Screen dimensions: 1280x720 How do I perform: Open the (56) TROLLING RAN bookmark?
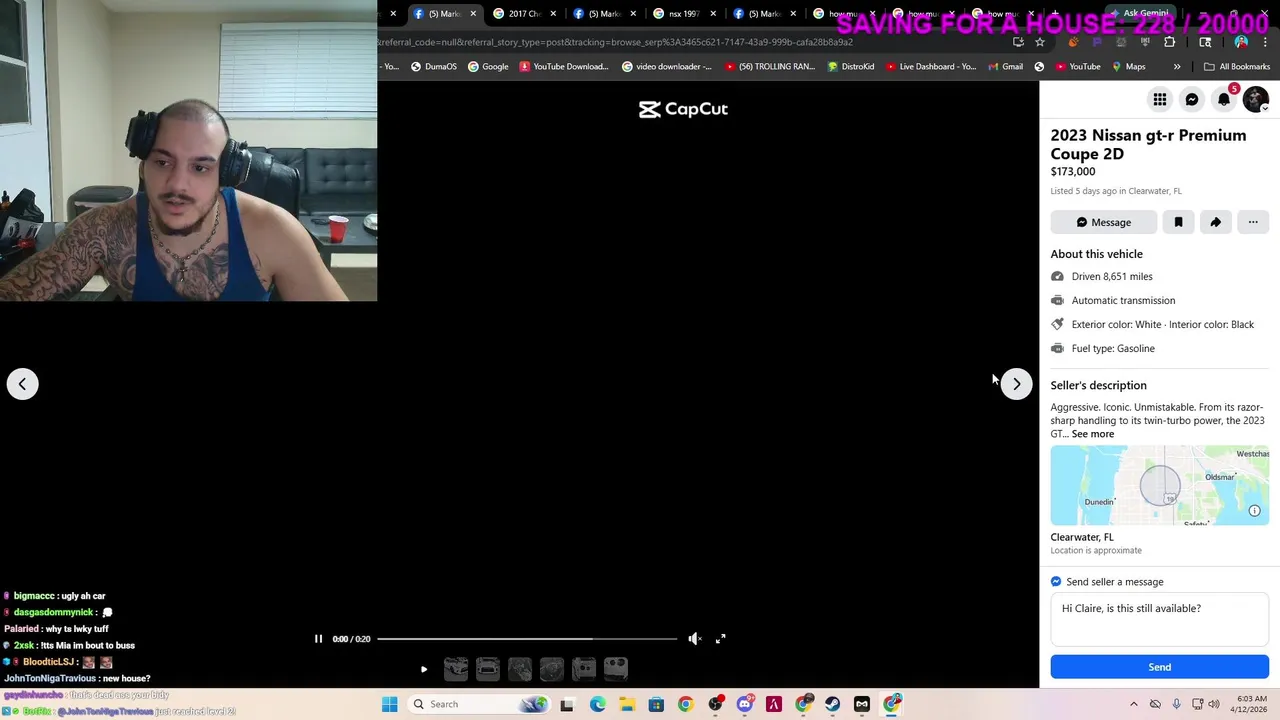pos(769,67)
